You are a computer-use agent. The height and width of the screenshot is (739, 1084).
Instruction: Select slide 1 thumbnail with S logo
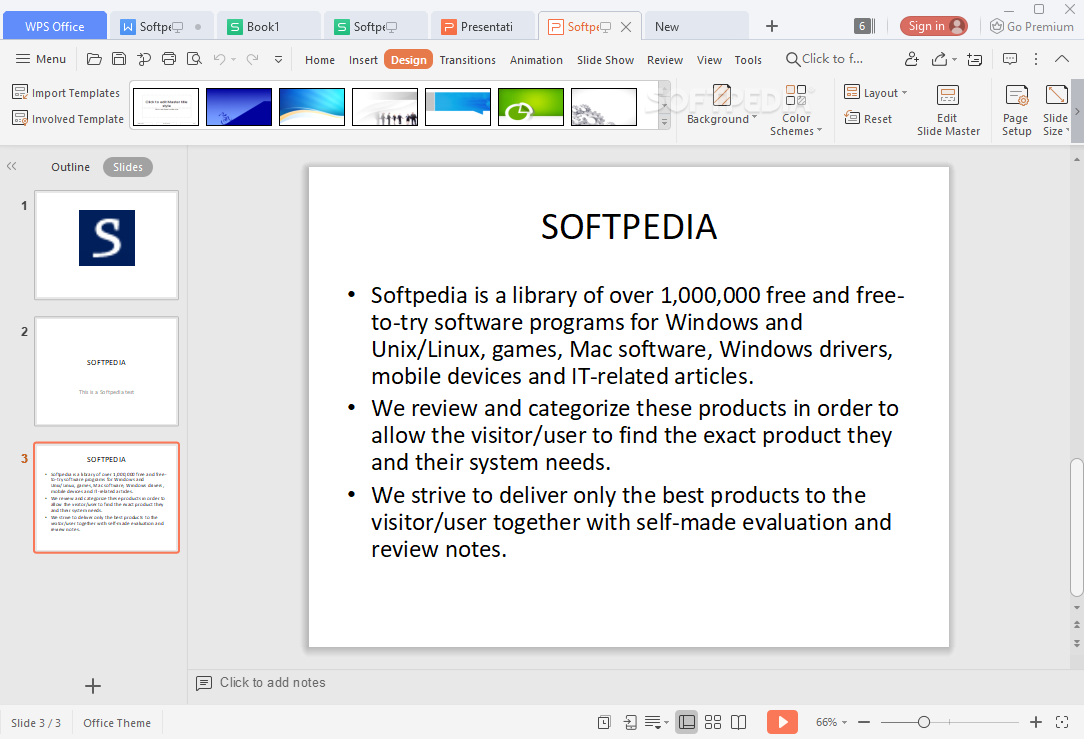pyautogui.click(x=106, y=245)
